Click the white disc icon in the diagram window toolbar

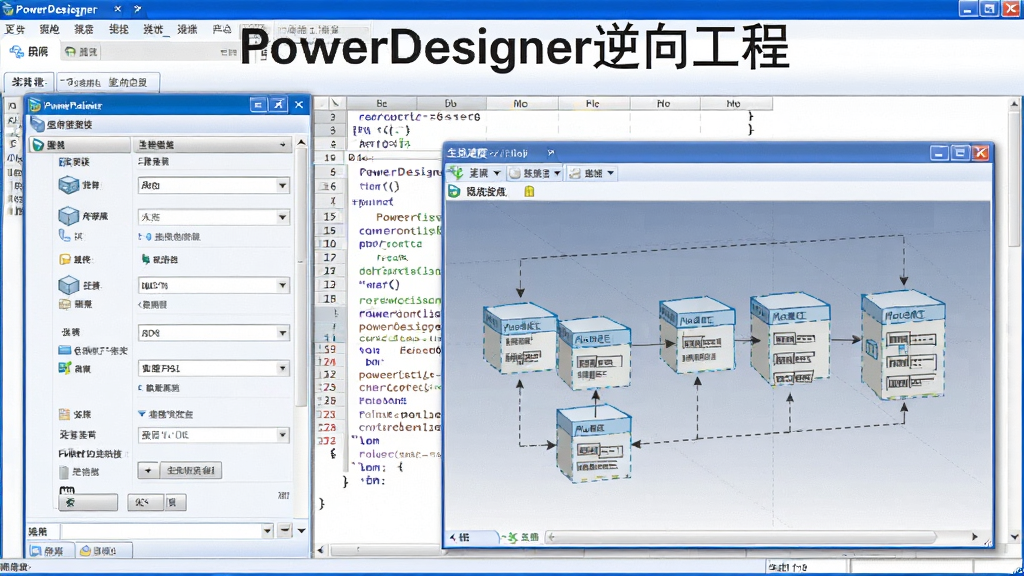pos(515,173)
